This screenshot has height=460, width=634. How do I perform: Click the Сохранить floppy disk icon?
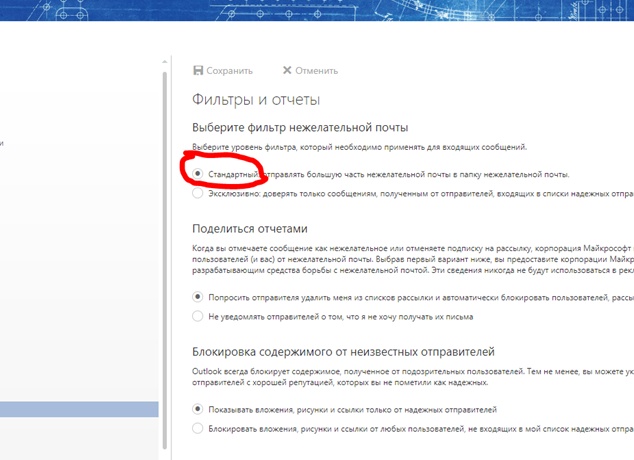coord(198,70)
